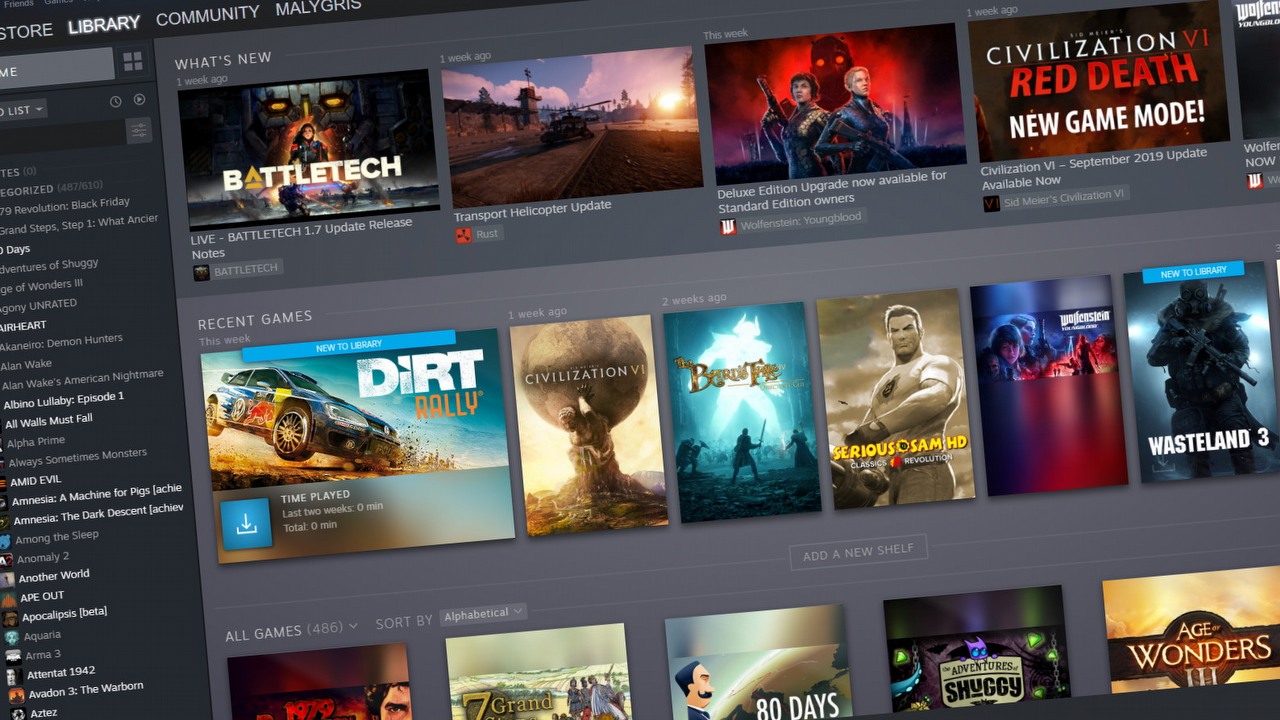The height and width of the screenshot is (720, 1280).
Task: Click the Rust game icon under the helicopter update
Action: [x=462, y=233]
